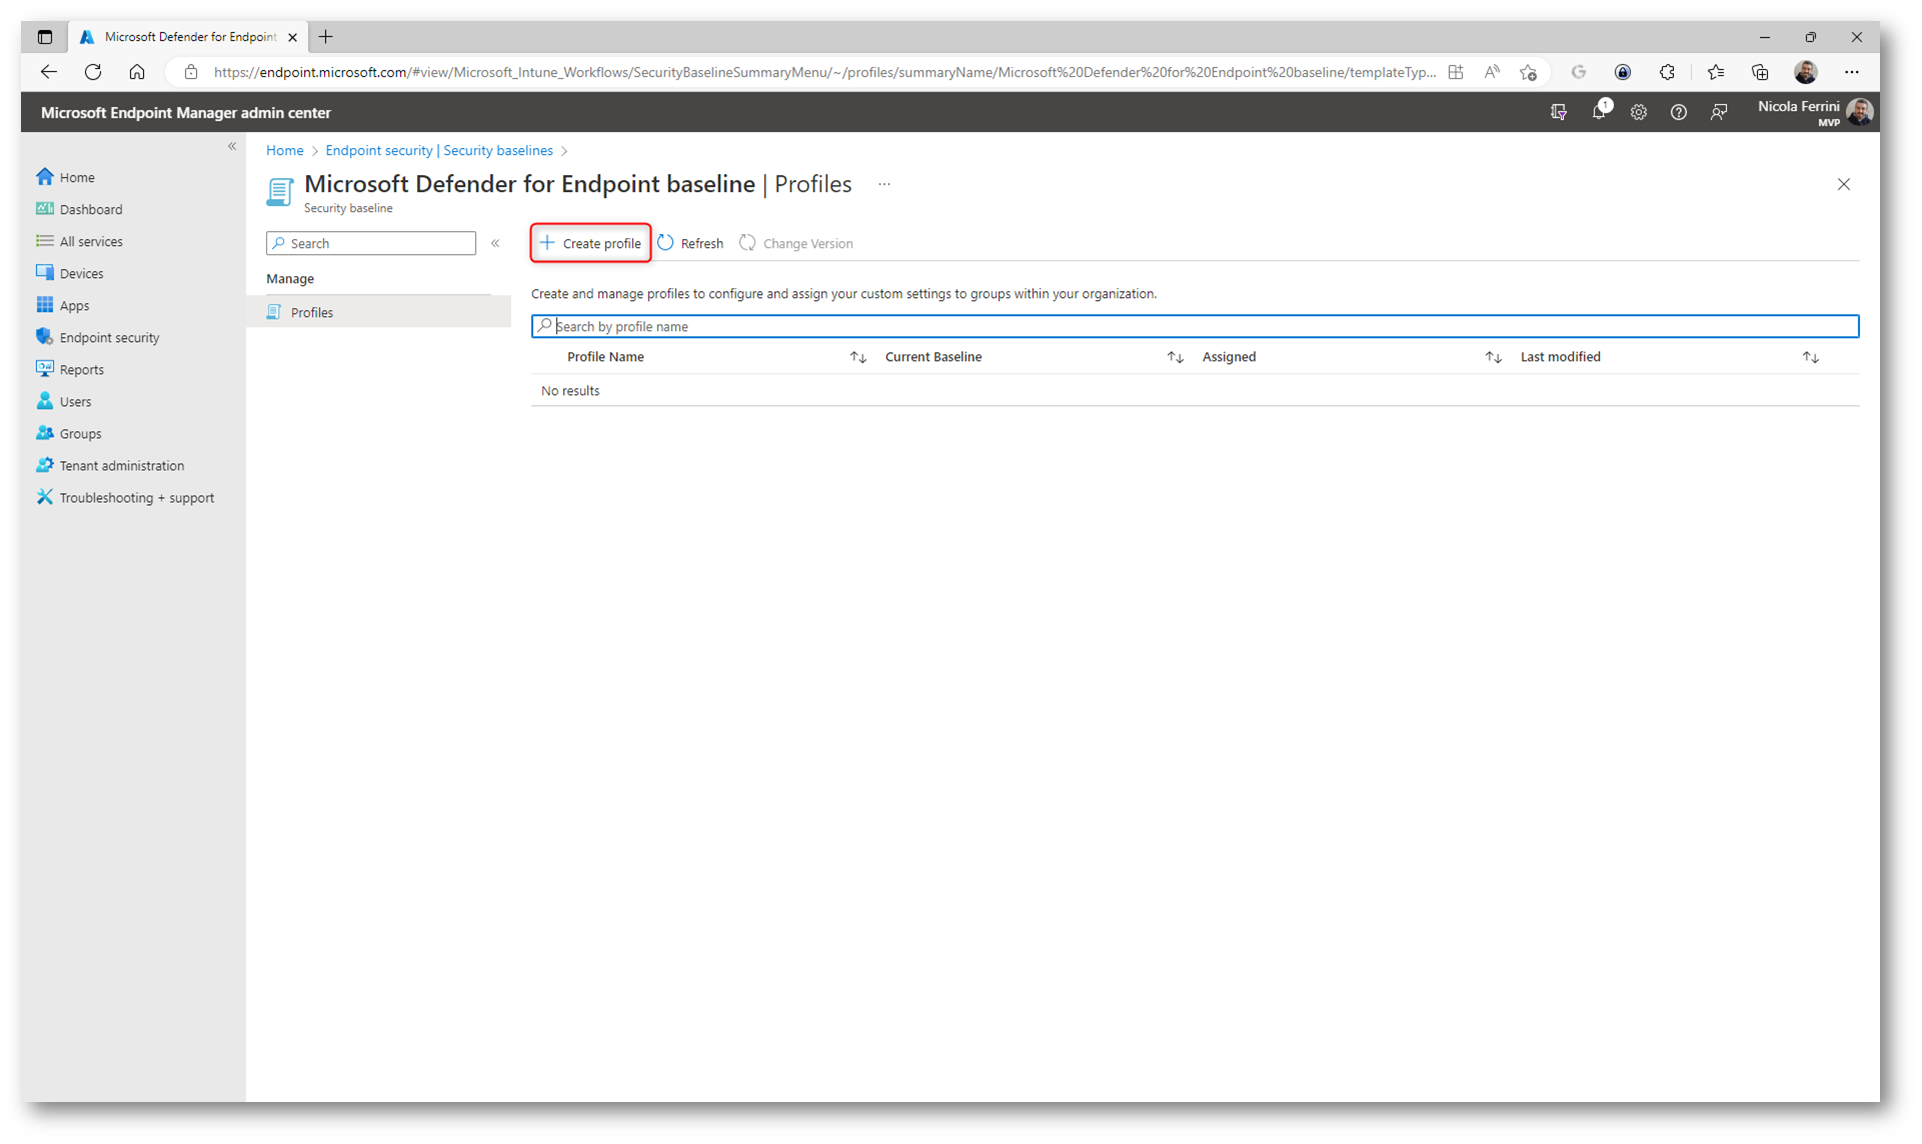1922x1144 pixels.
Task: Sort by Assigned column
Action: (x=1493, y=357)
